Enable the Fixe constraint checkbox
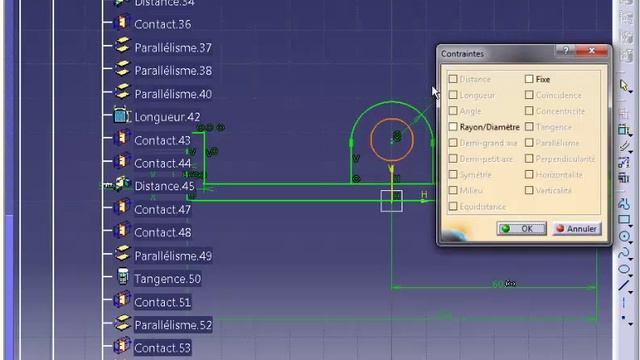Viewport: 640px width, 360px height. pos(529,79)
